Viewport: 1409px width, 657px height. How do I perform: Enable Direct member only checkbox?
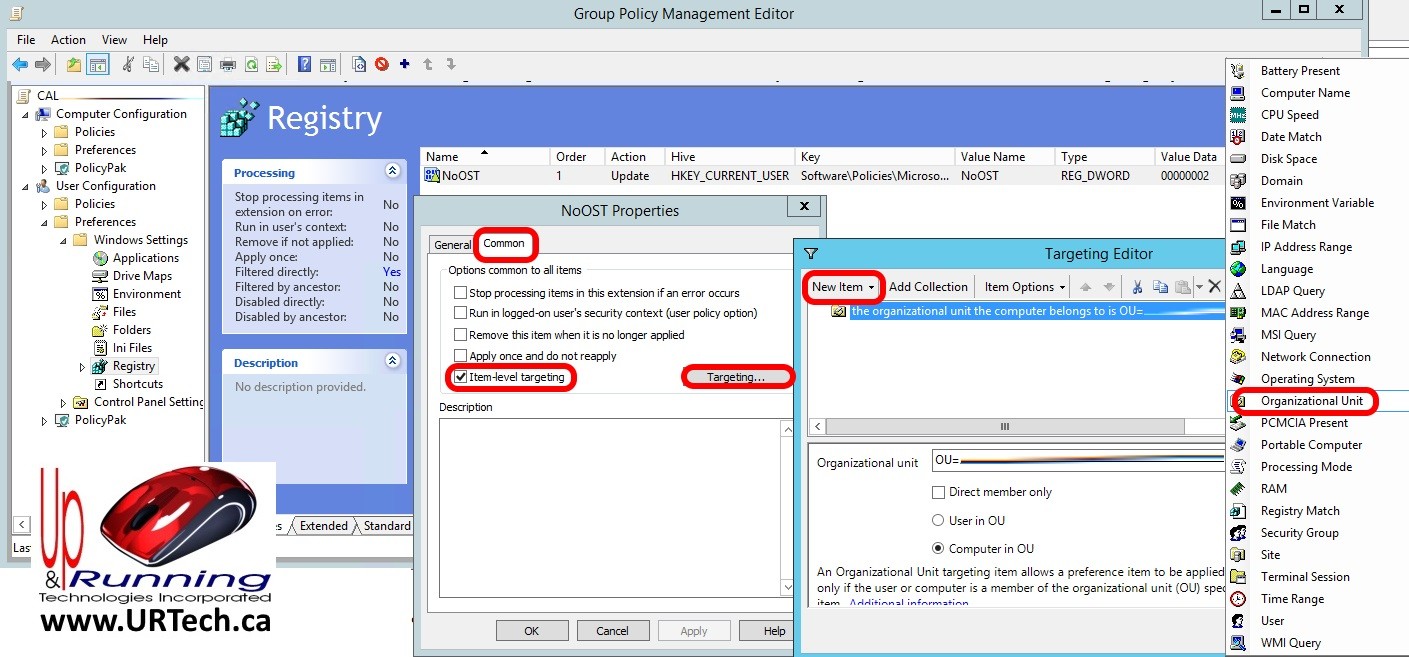point(938,492)
